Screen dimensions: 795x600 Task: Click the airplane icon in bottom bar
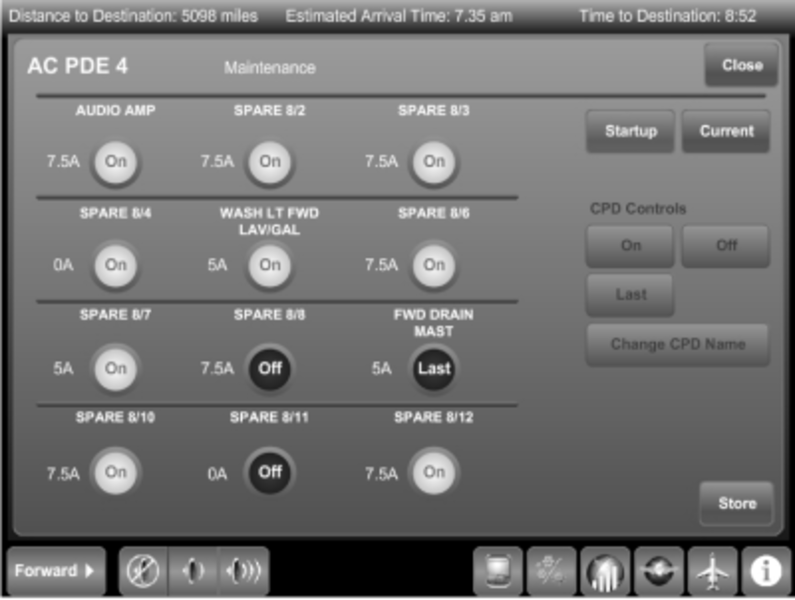(712, 572)
